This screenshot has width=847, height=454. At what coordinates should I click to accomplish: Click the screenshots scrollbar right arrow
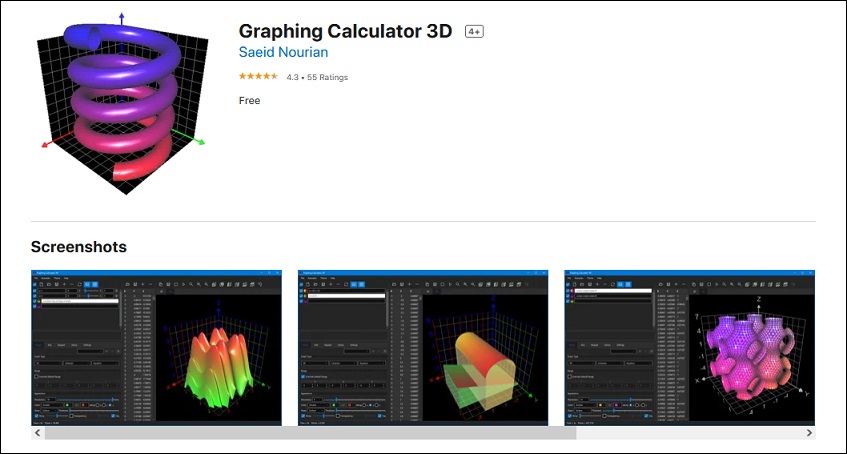[x=809, y=433]
